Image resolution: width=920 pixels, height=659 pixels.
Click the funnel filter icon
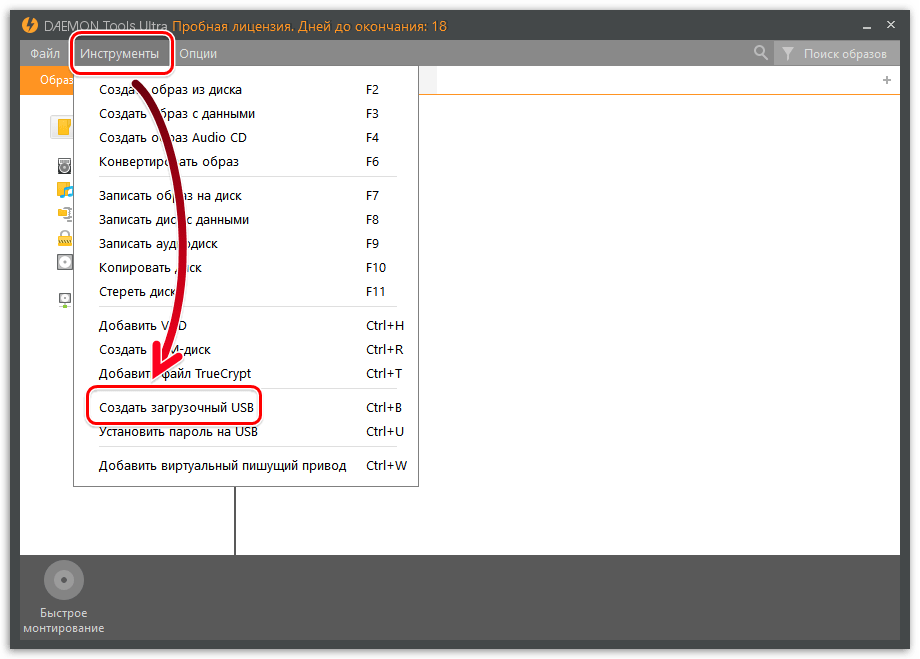point(788,54)
